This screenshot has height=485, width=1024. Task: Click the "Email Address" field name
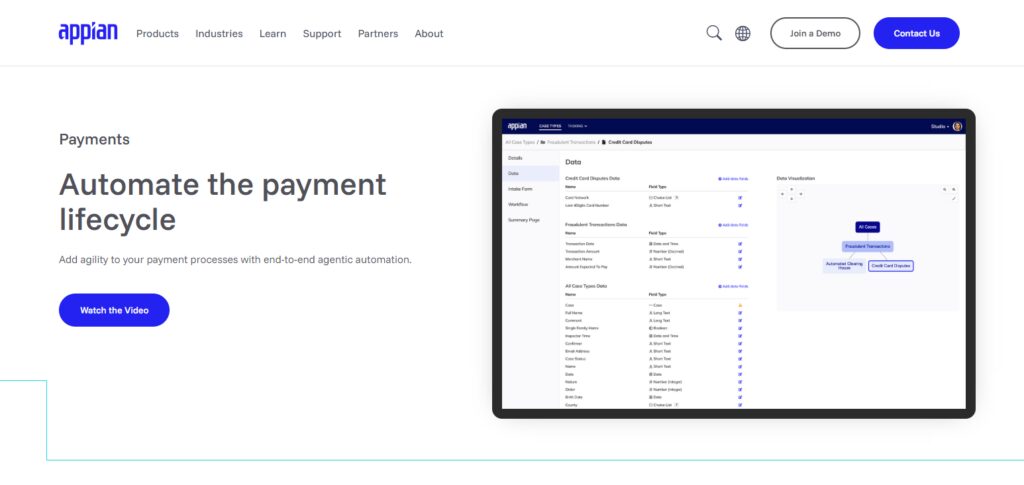click(x=577, y=351)
